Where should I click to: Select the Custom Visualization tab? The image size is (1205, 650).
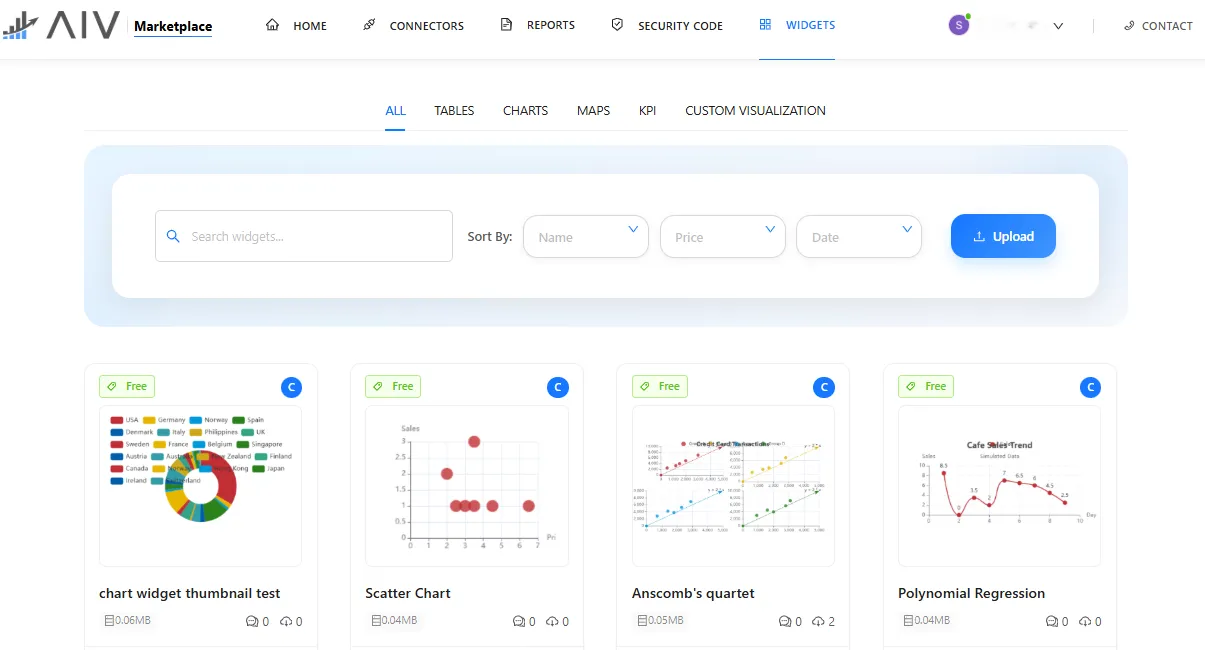tap(755, 111)
